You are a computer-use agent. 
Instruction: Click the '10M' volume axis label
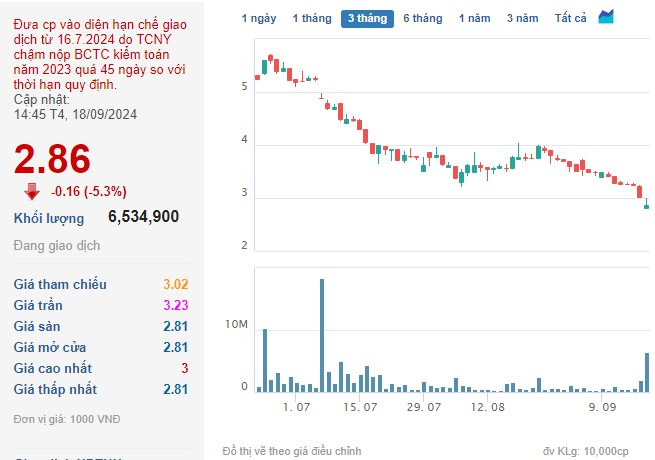coord(236,324)
